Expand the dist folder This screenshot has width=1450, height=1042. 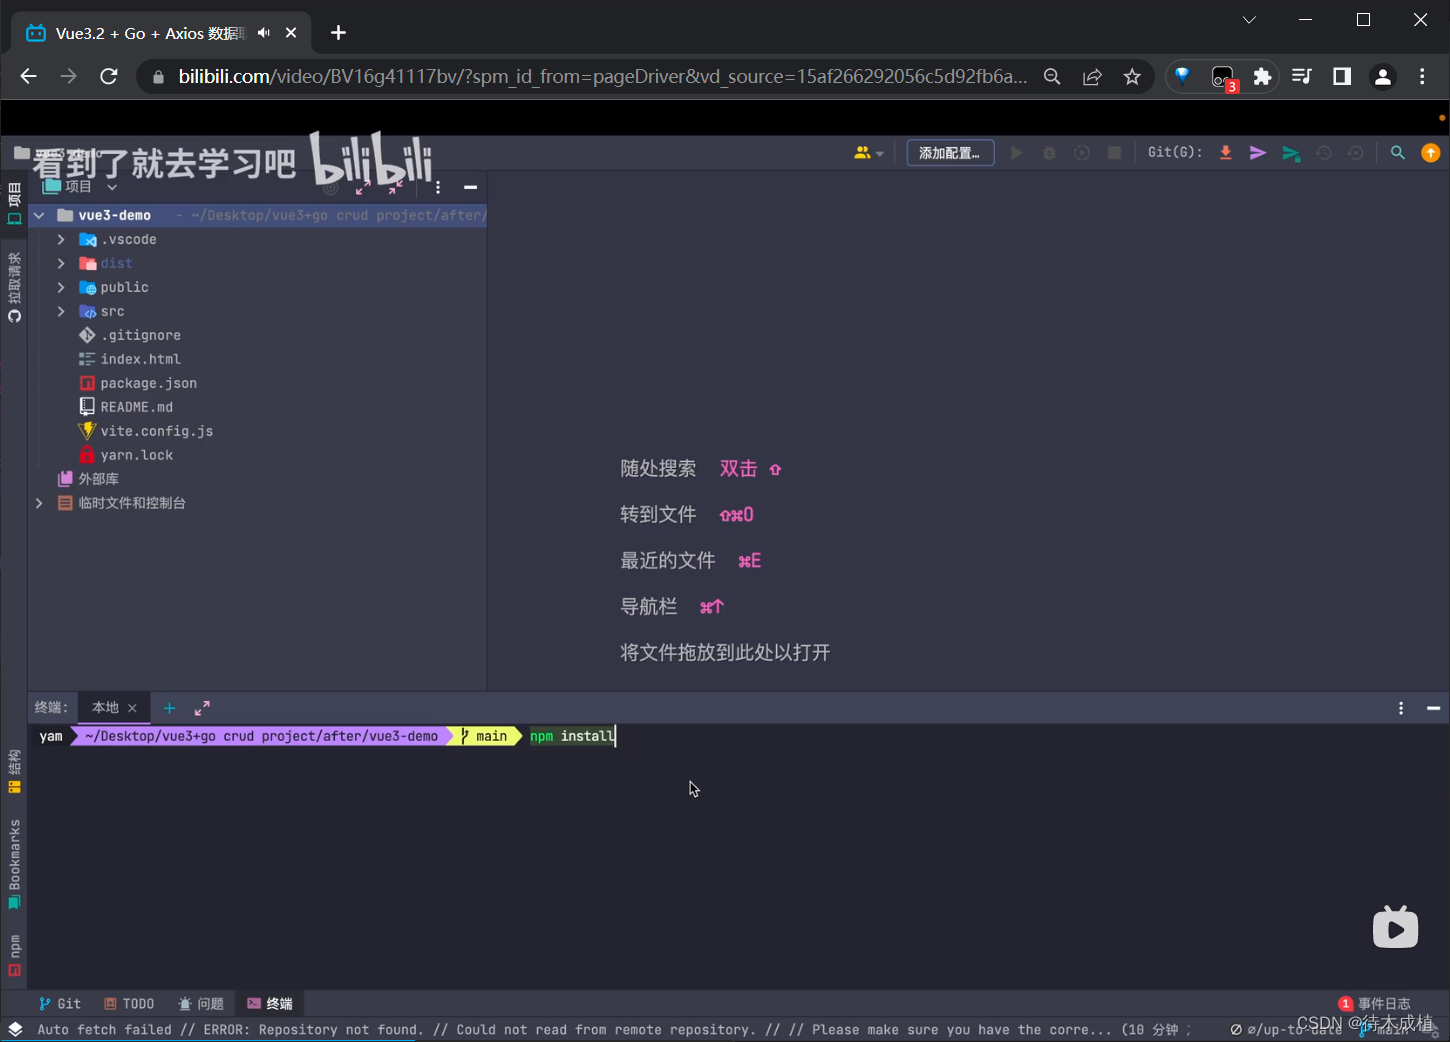pyautogui.click(x=61, y=263)
